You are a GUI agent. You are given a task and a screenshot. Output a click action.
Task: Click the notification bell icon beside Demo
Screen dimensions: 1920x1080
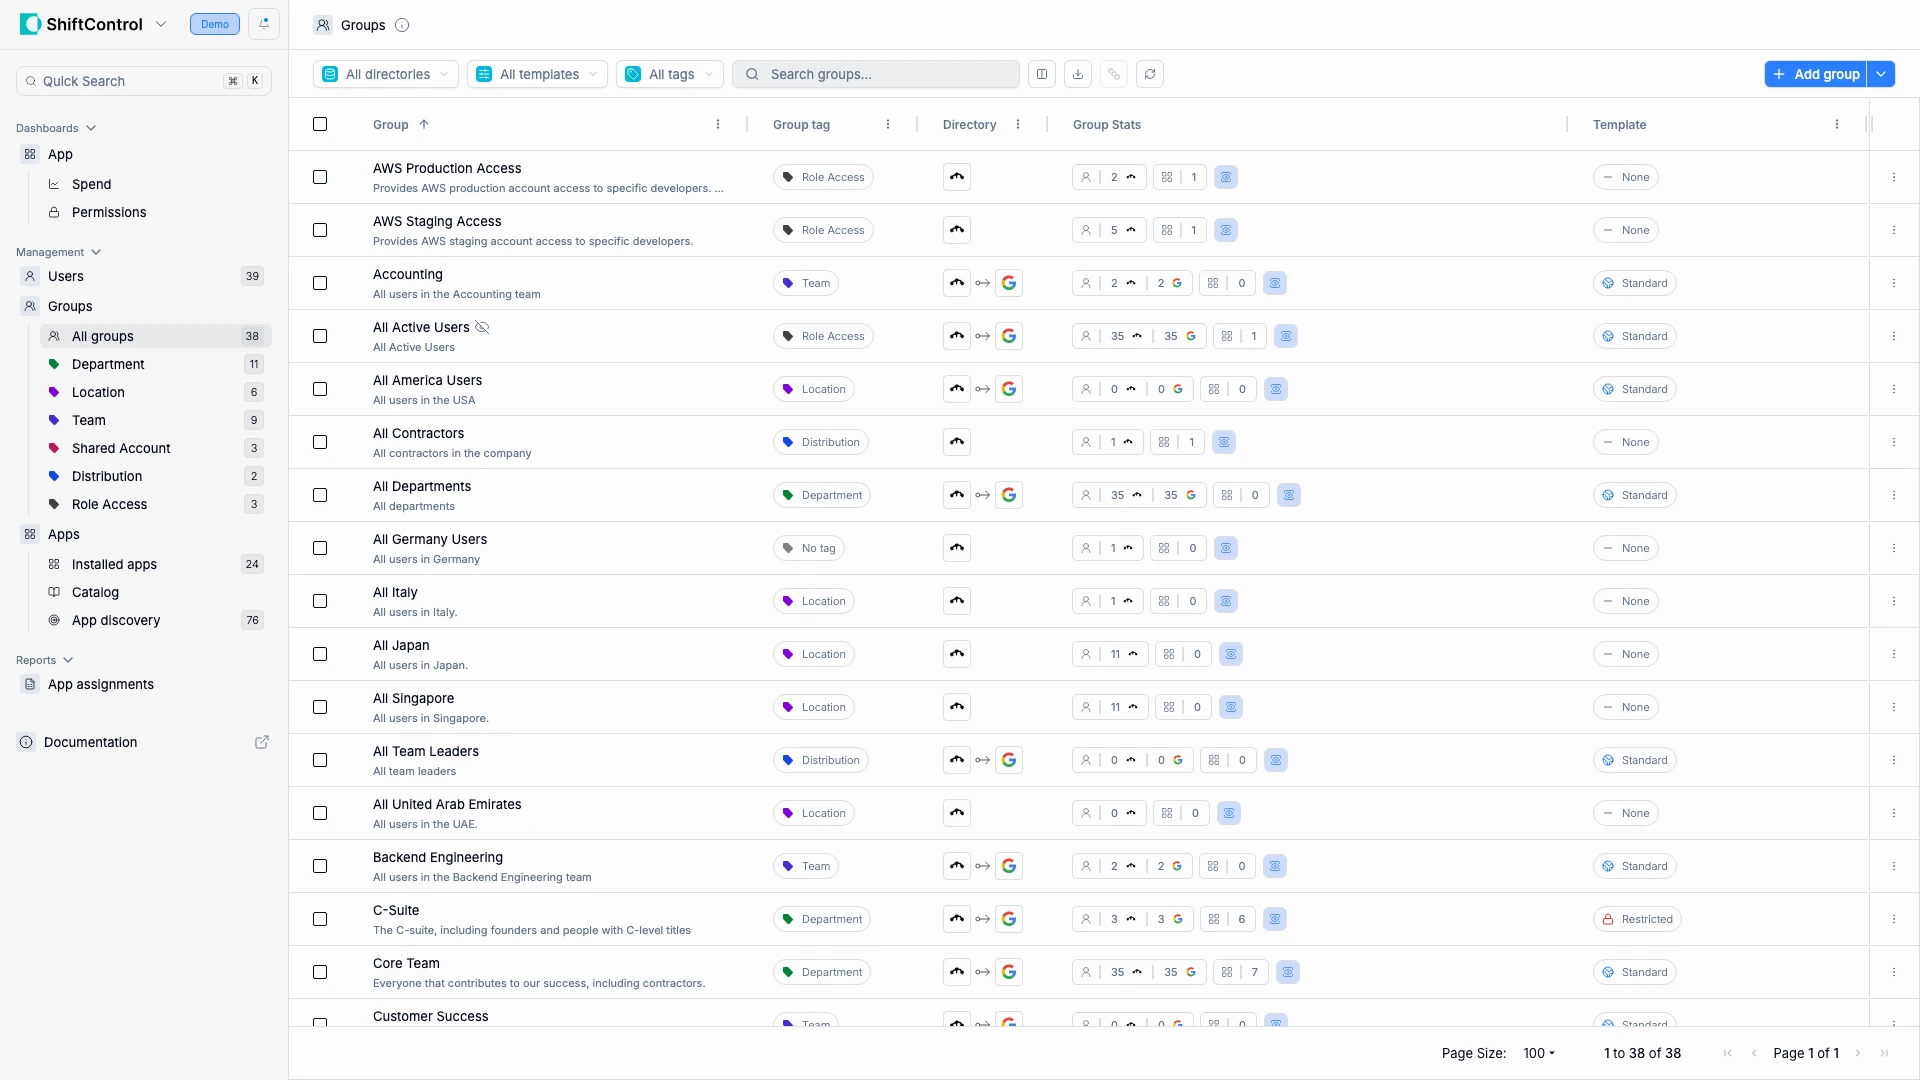coord(264,24)
